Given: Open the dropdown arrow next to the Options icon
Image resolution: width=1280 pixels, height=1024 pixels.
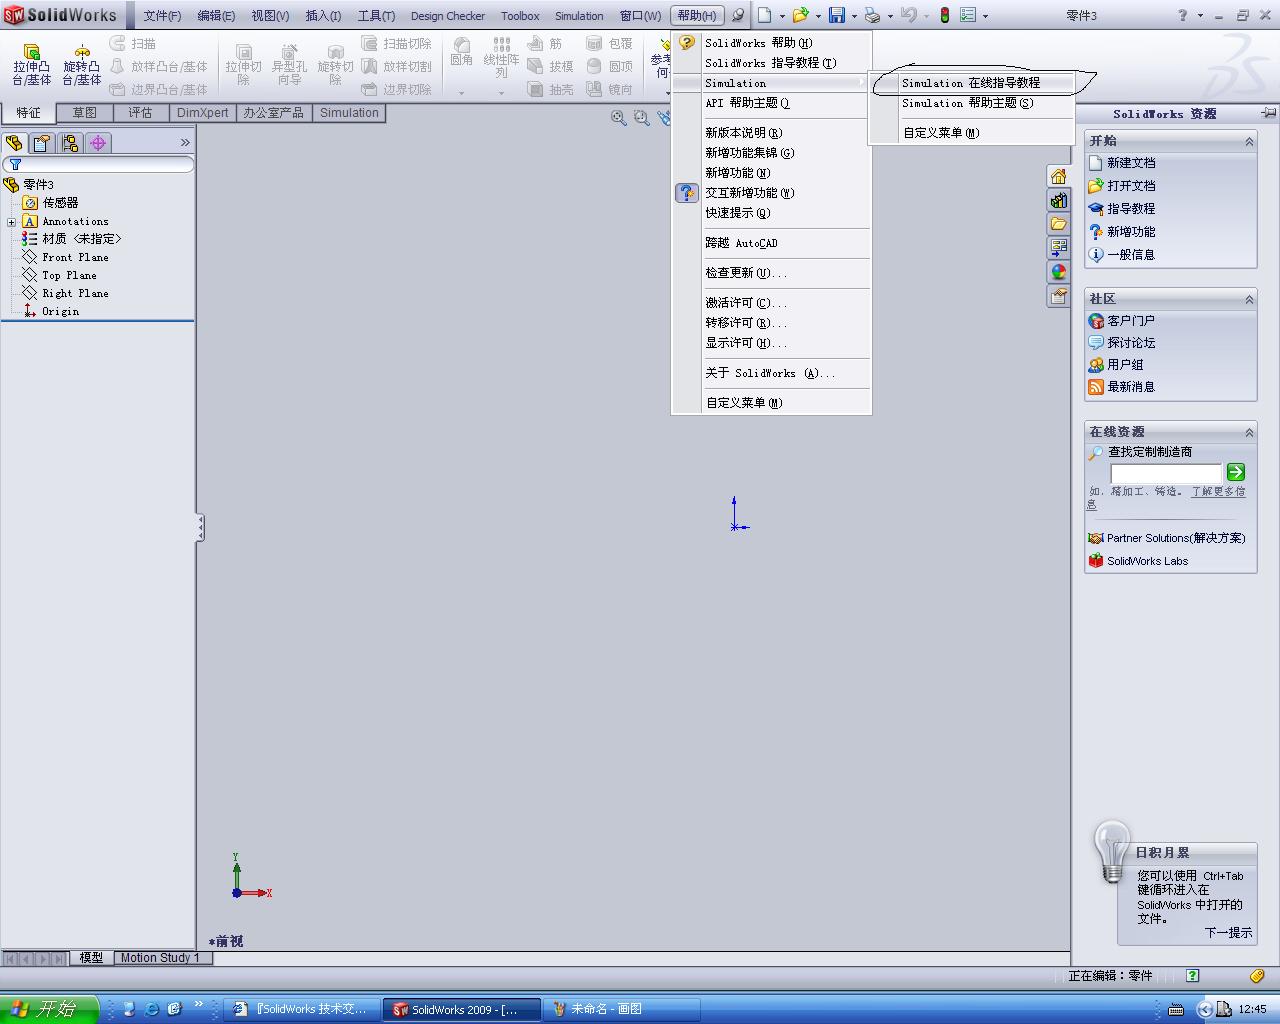Looking at the screenshot, I should point(985,16).
